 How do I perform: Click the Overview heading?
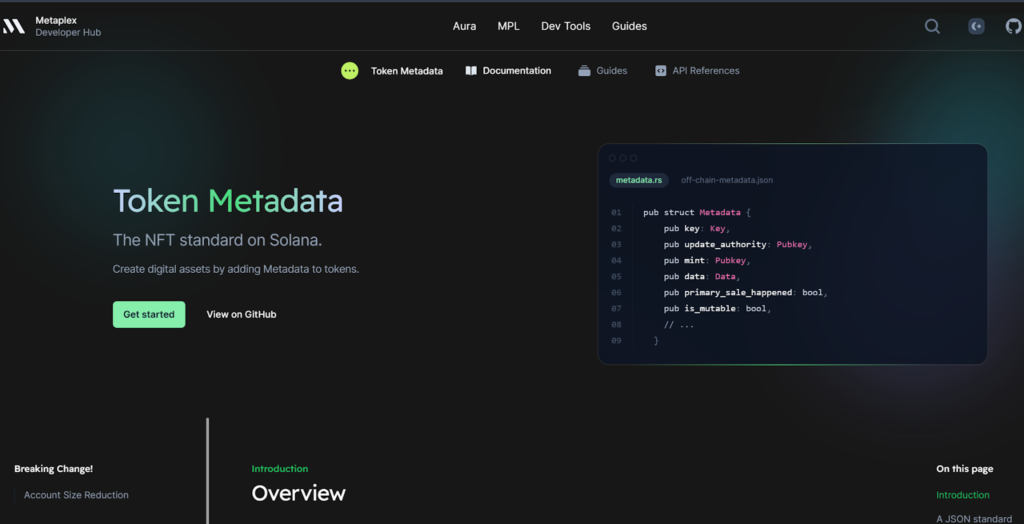[298, 493]
